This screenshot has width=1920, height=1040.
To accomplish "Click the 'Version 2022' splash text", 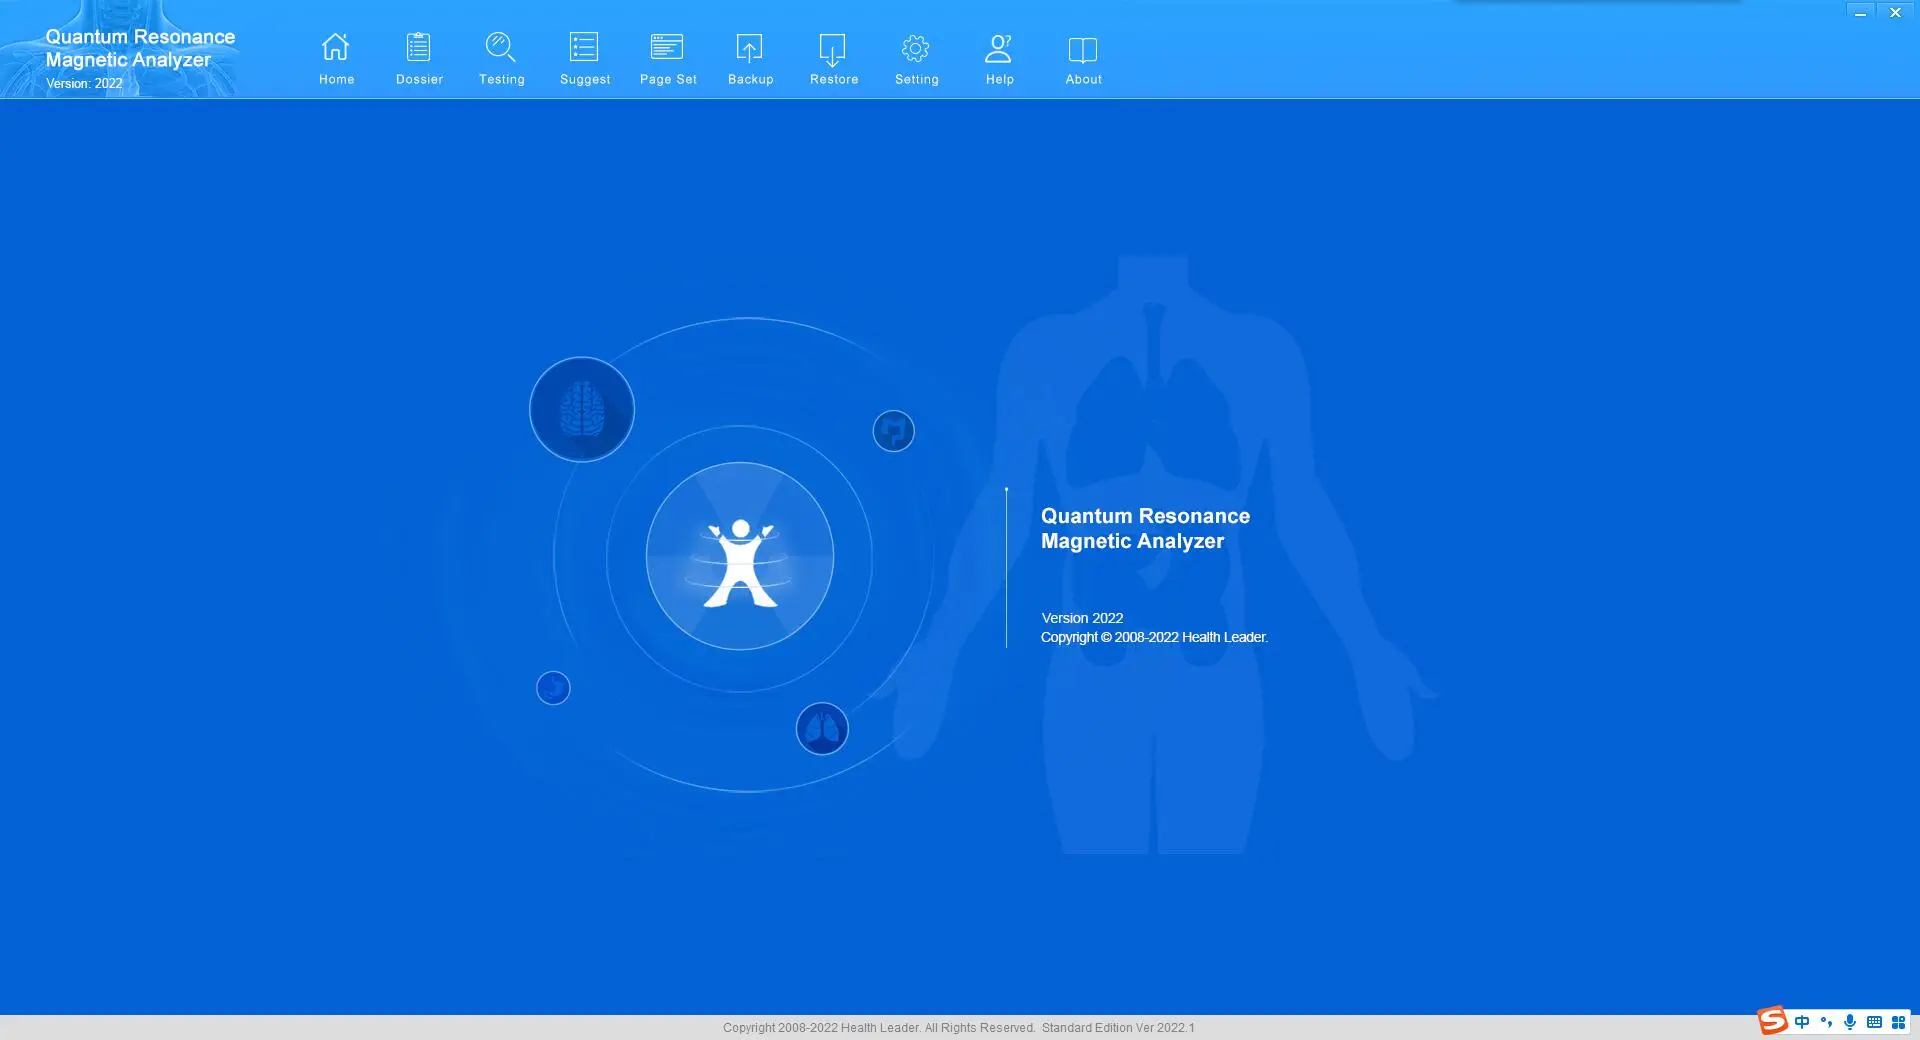I will coord(1082,618).
